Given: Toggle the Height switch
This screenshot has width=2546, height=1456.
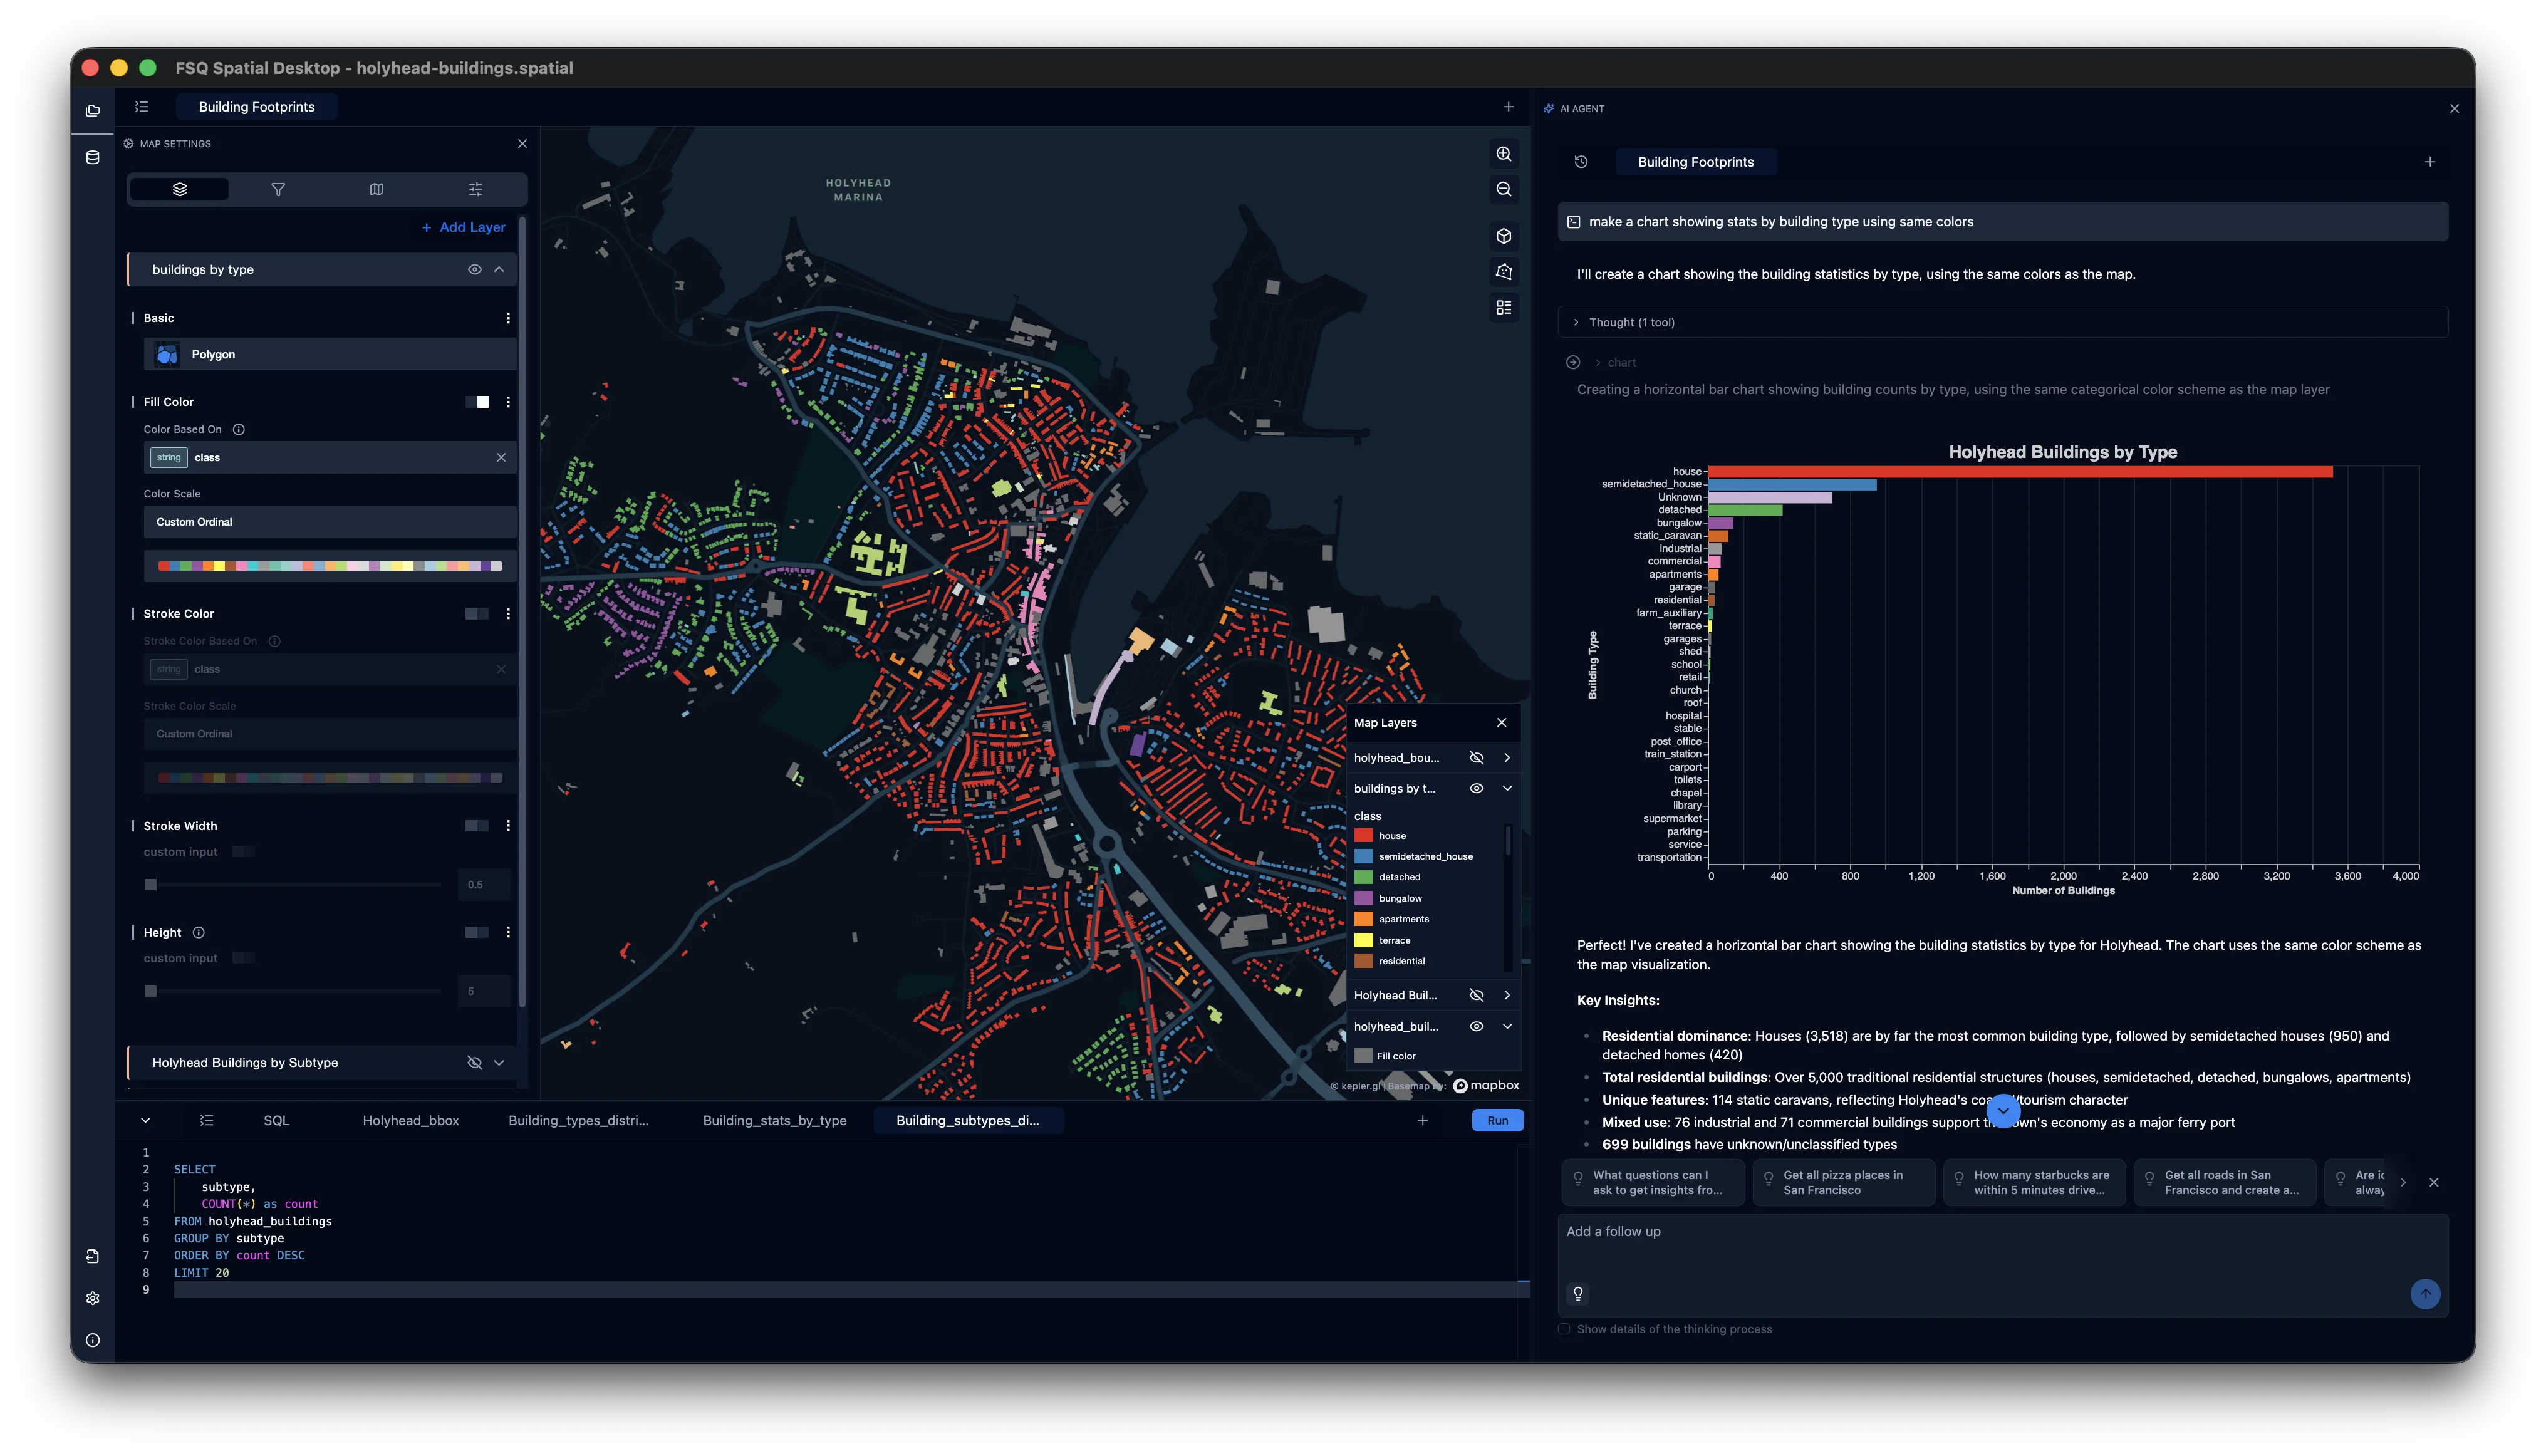Looking at the screenshot, I should point(477,932).
